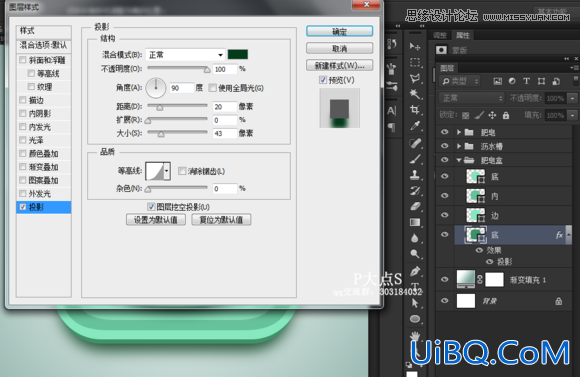
Task: Click the lock position (move arrows) icon
Action: click(x=492, y=115)
